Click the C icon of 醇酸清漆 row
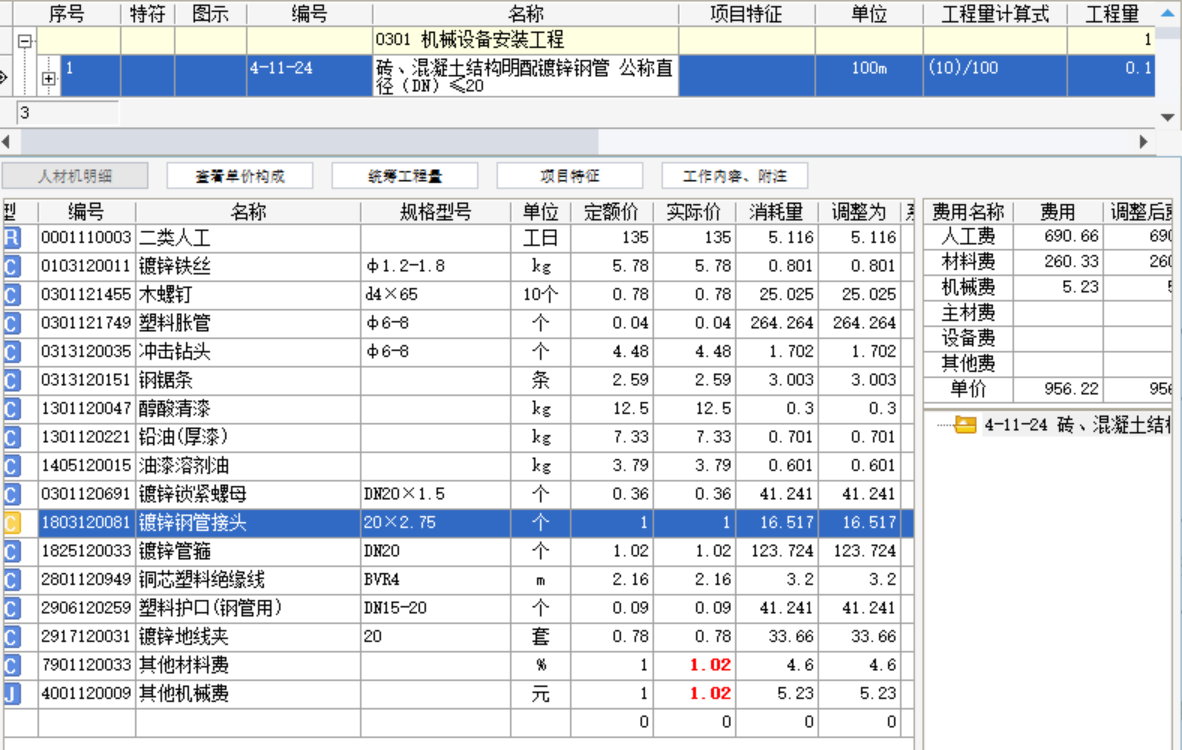Screen dimensions: 1182x750 (x=12, y=409)
